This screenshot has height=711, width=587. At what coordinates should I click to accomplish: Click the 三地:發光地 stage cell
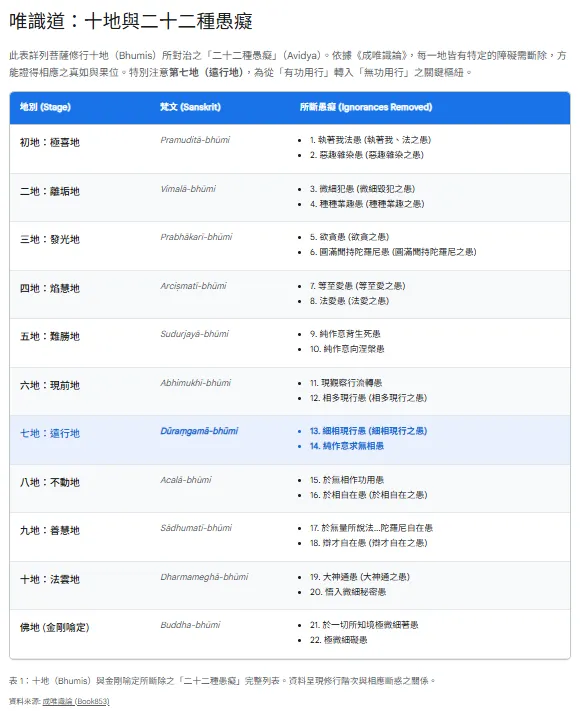point(50,239)
